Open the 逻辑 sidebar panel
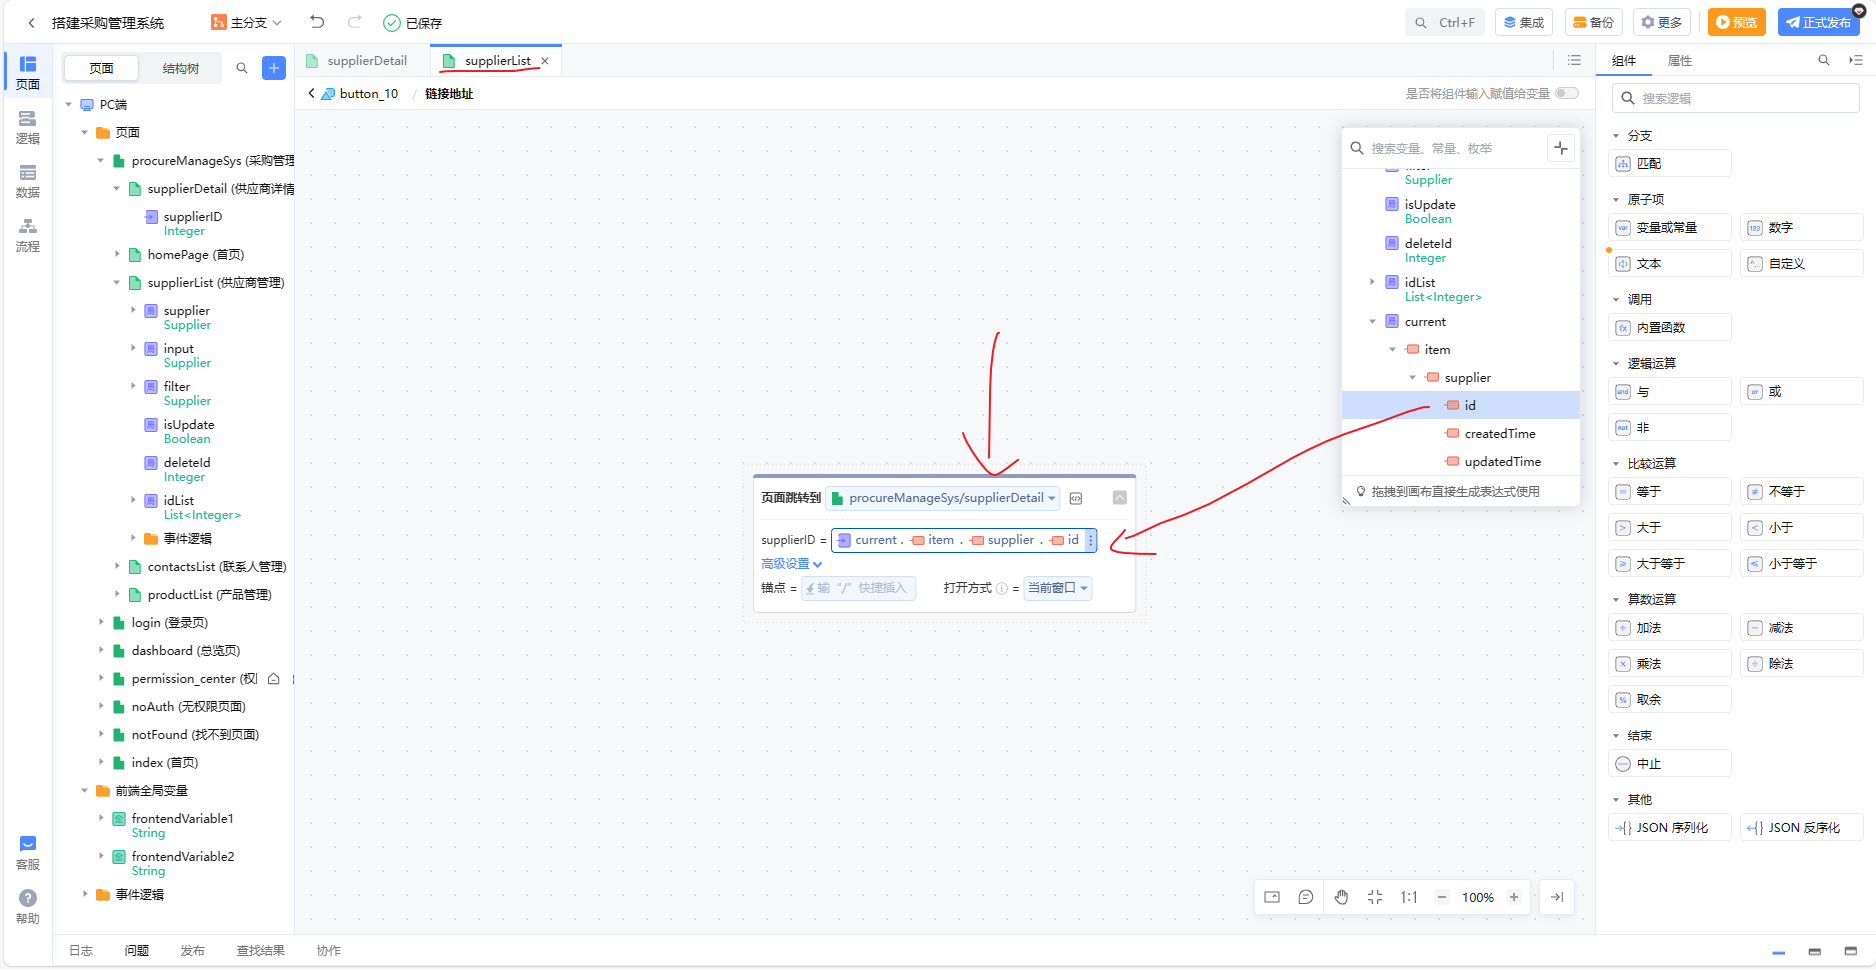Viewport: 1876px width, 970px height. coord(28,127)
